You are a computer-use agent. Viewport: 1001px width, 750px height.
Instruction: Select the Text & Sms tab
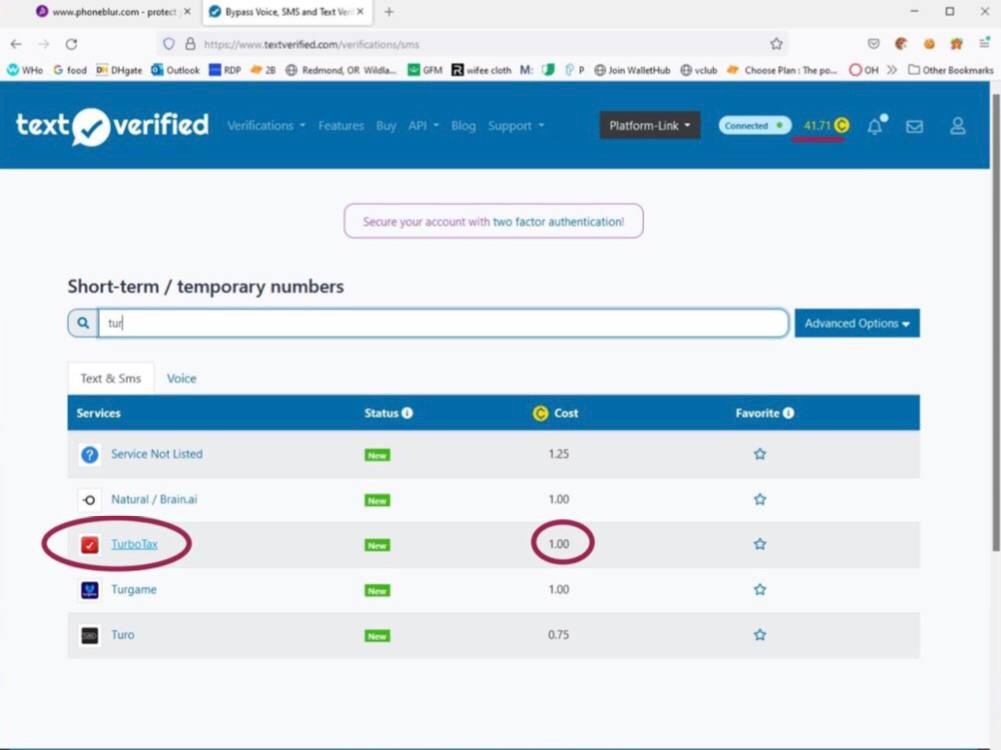110,379
